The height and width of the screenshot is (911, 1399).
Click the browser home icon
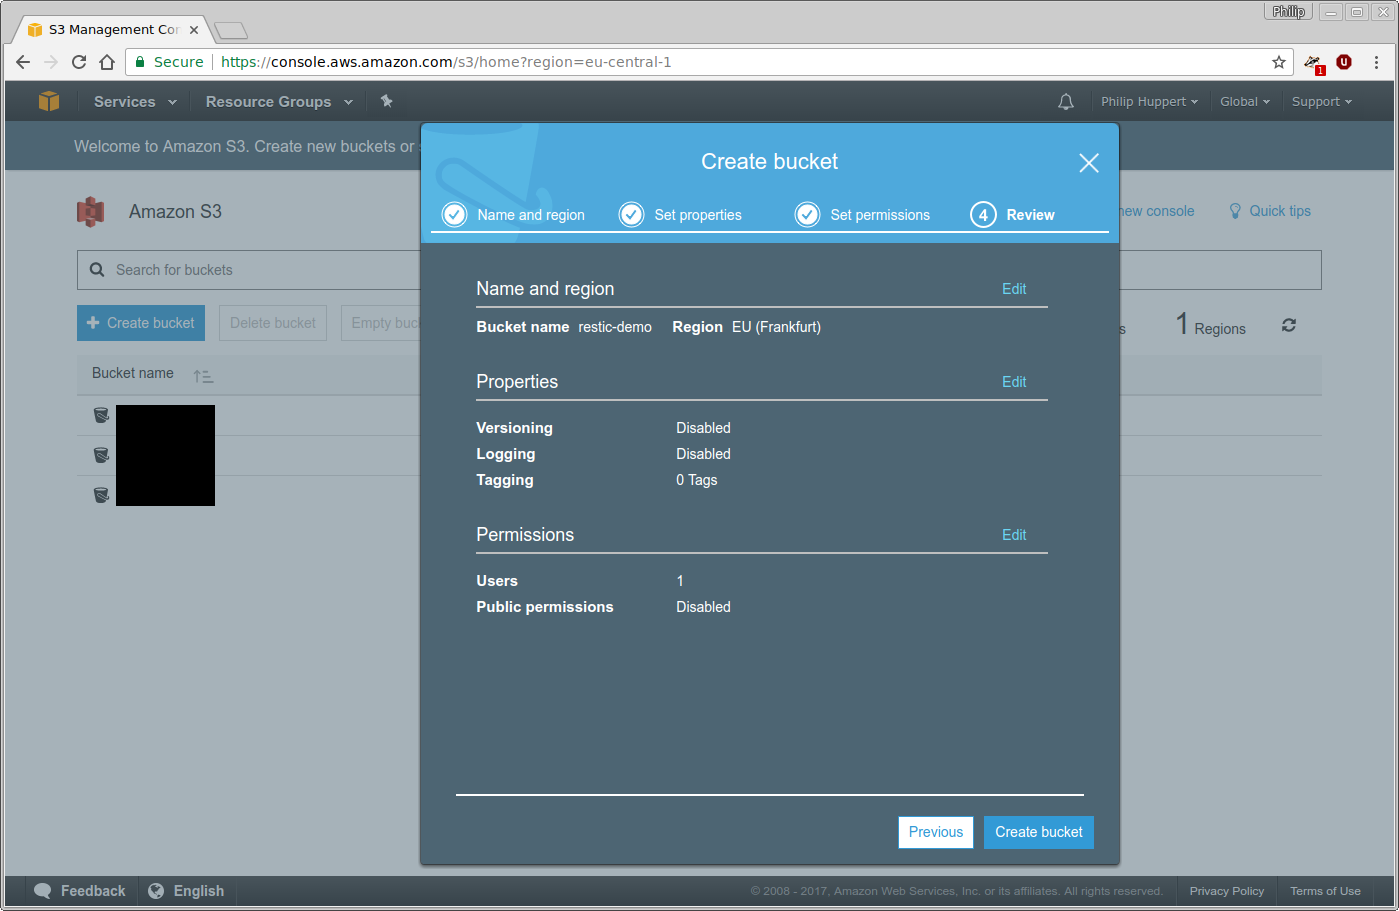[x=107, y=62]
